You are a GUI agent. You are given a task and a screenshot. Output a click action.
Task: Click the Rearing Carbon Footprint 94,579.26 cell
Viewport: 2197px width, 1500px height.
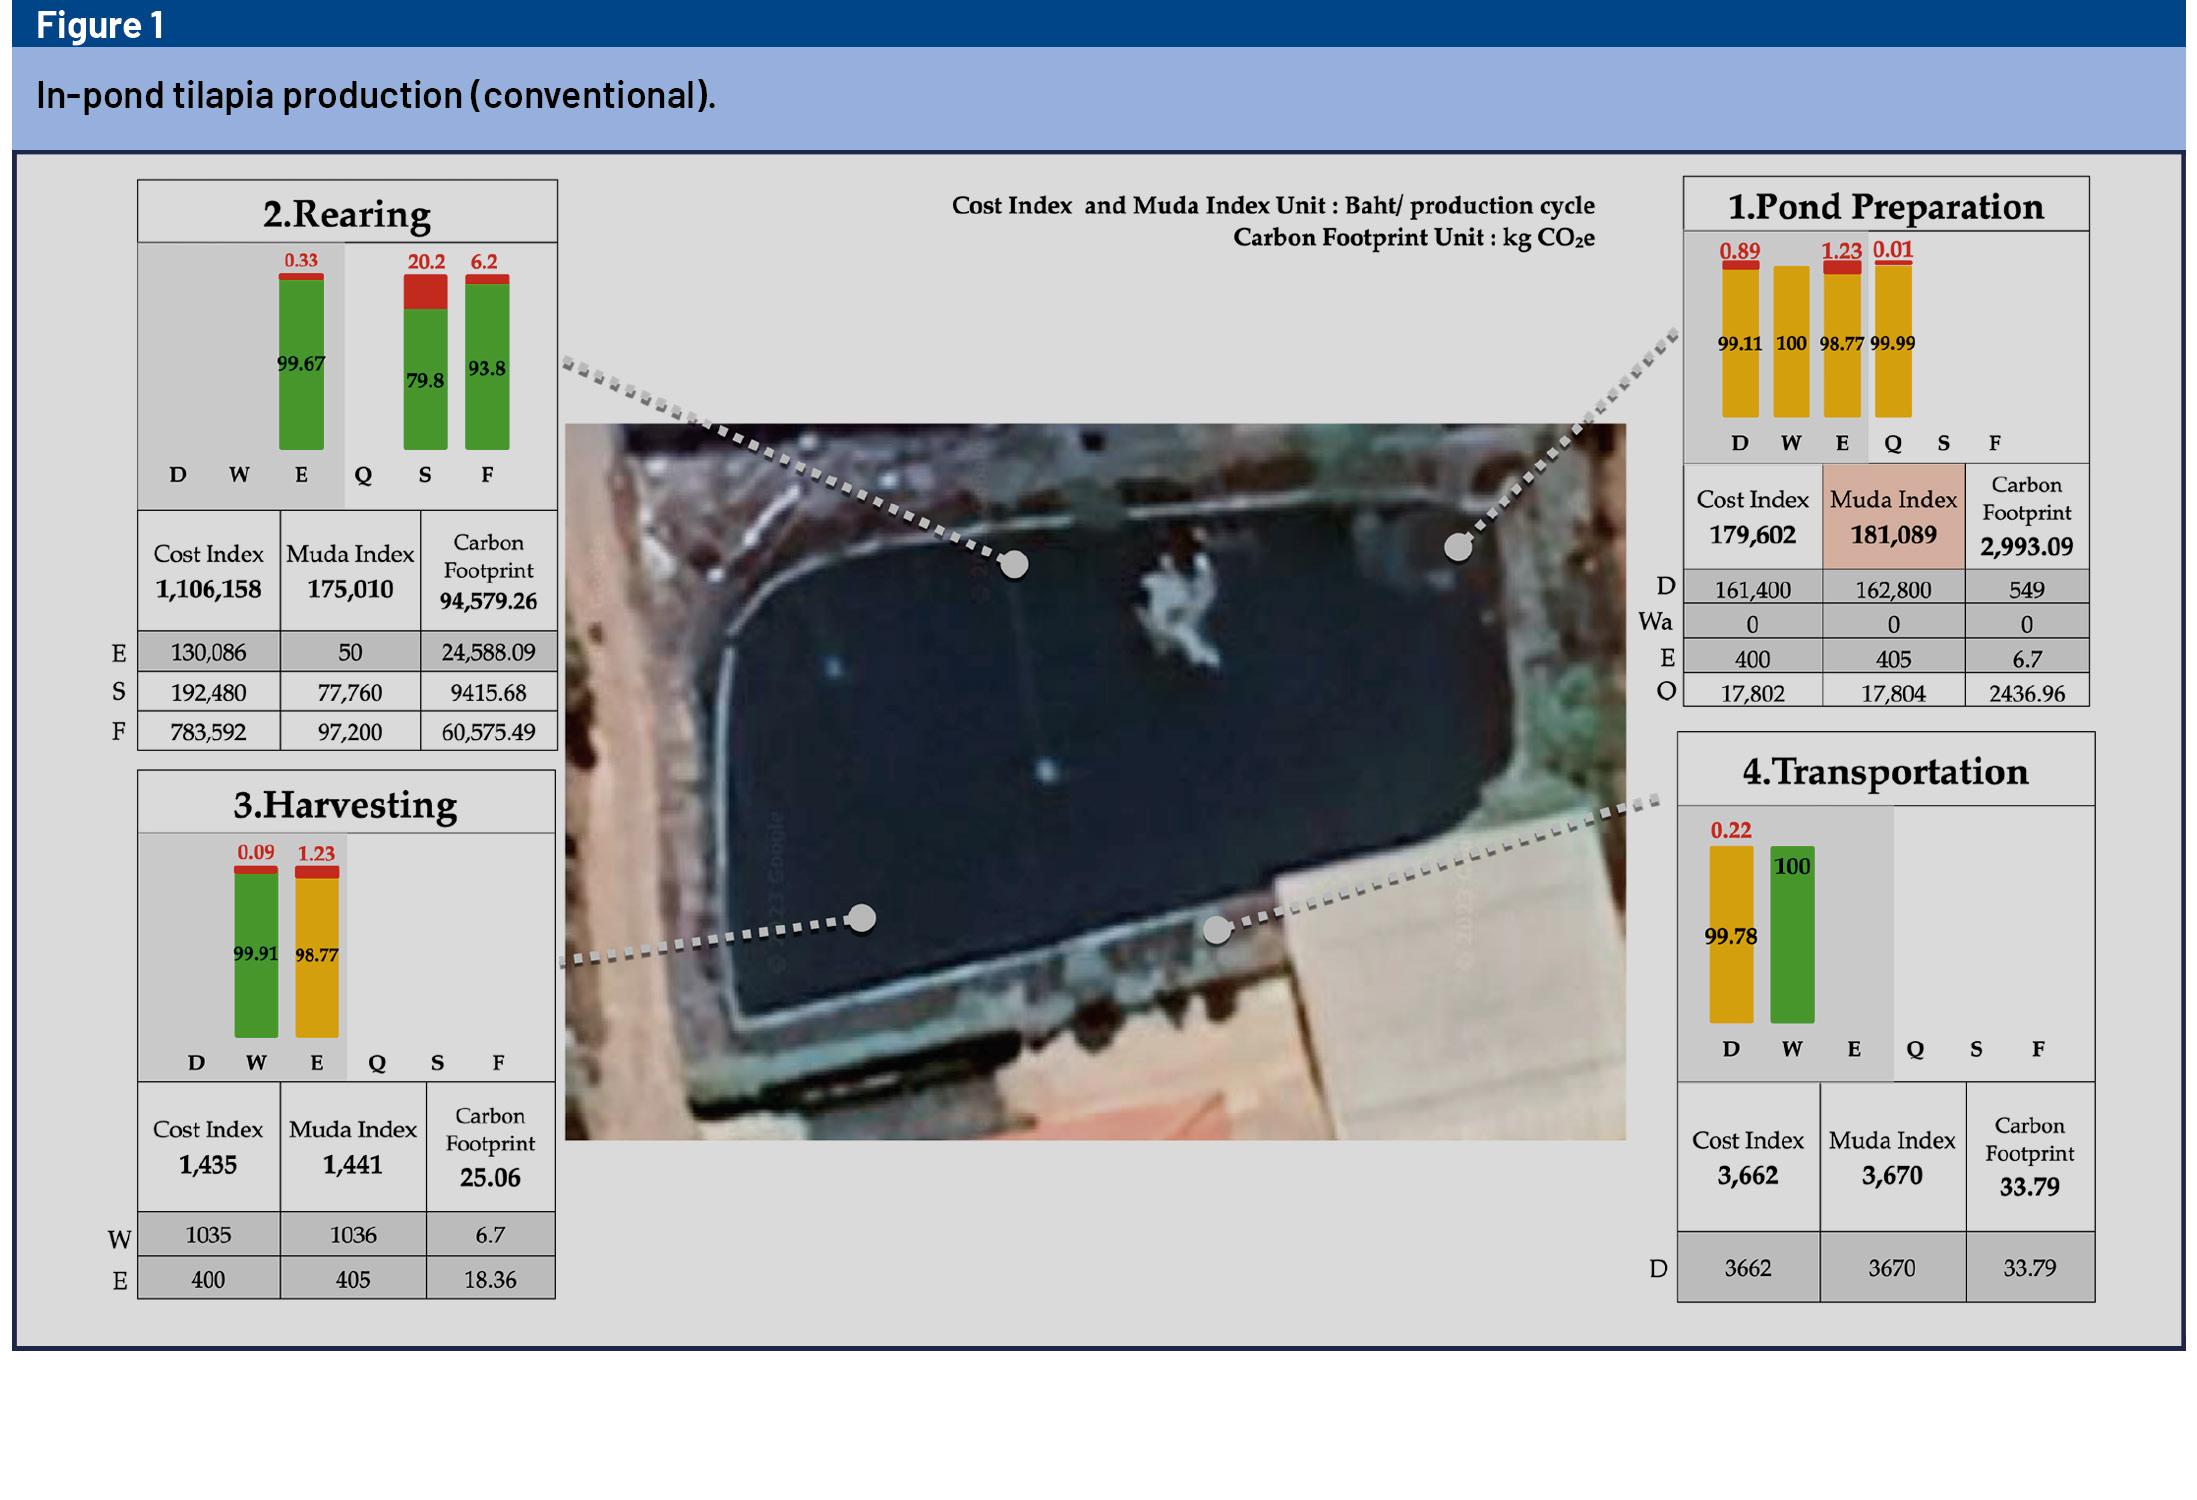click(x=488, y=572)
